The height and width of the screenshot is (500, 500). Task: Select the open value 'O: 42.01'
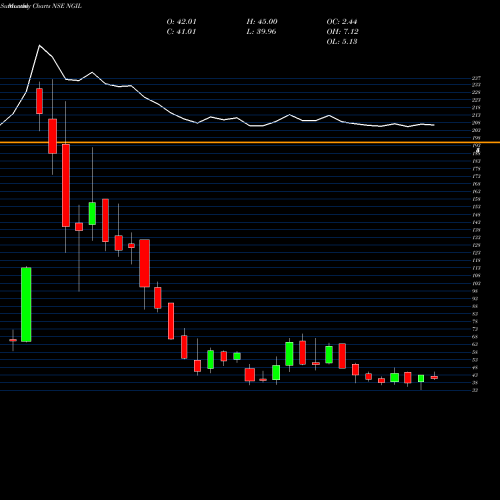click(181, 22)
